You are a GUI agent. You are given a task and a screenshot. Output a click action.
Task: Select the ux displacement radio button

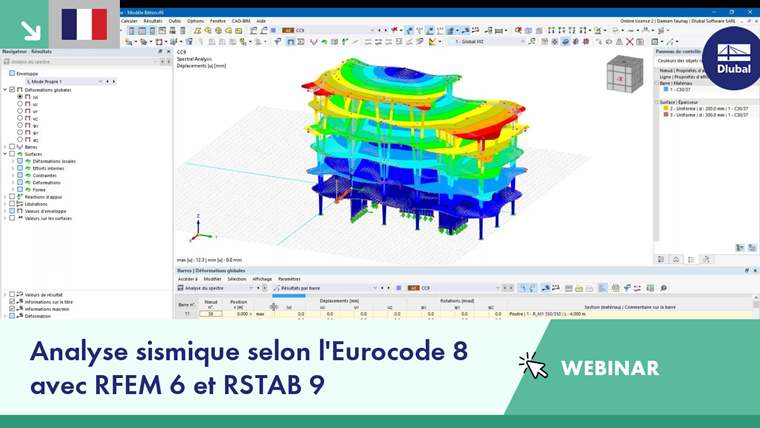[20, 104]
